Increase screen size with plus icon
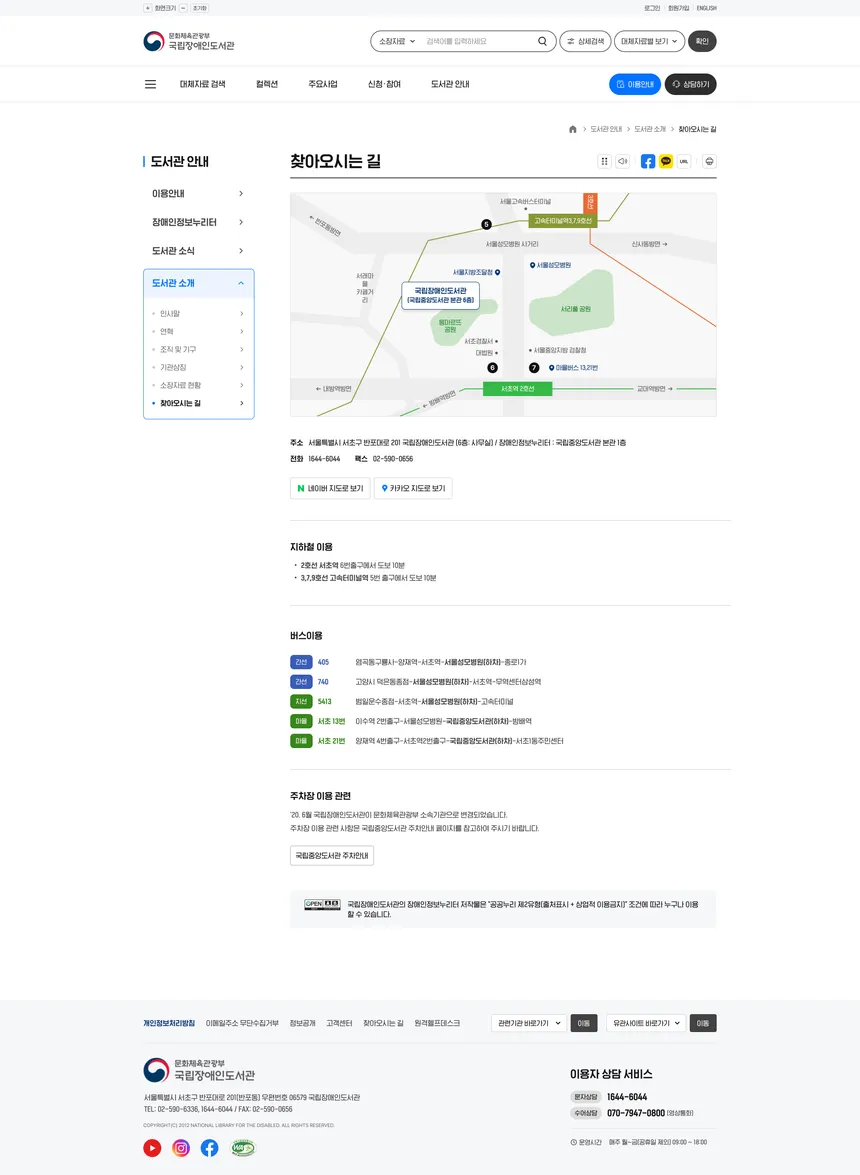The image size is (860, 1175). 148,8
